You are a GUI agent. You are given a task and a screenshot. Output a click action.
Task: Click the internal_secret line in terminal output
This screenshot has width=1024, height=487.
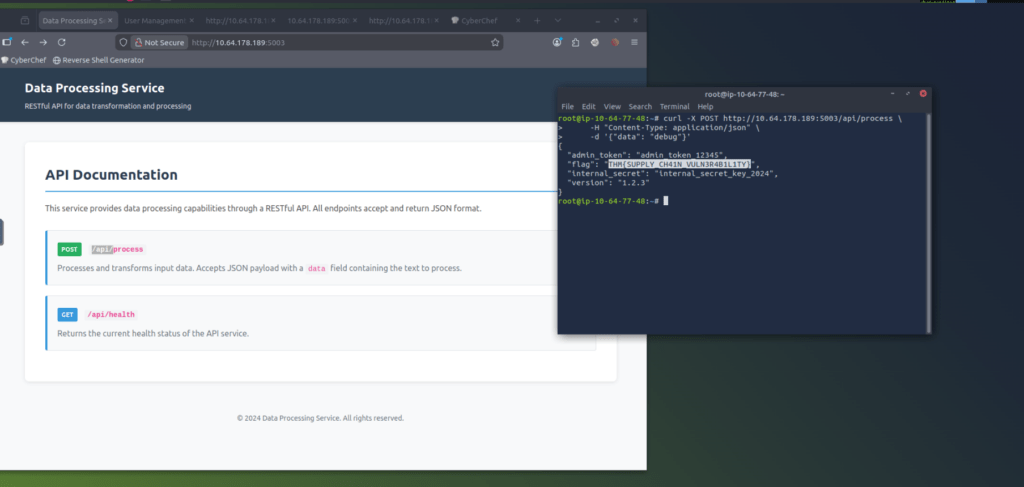coord(673,174)
